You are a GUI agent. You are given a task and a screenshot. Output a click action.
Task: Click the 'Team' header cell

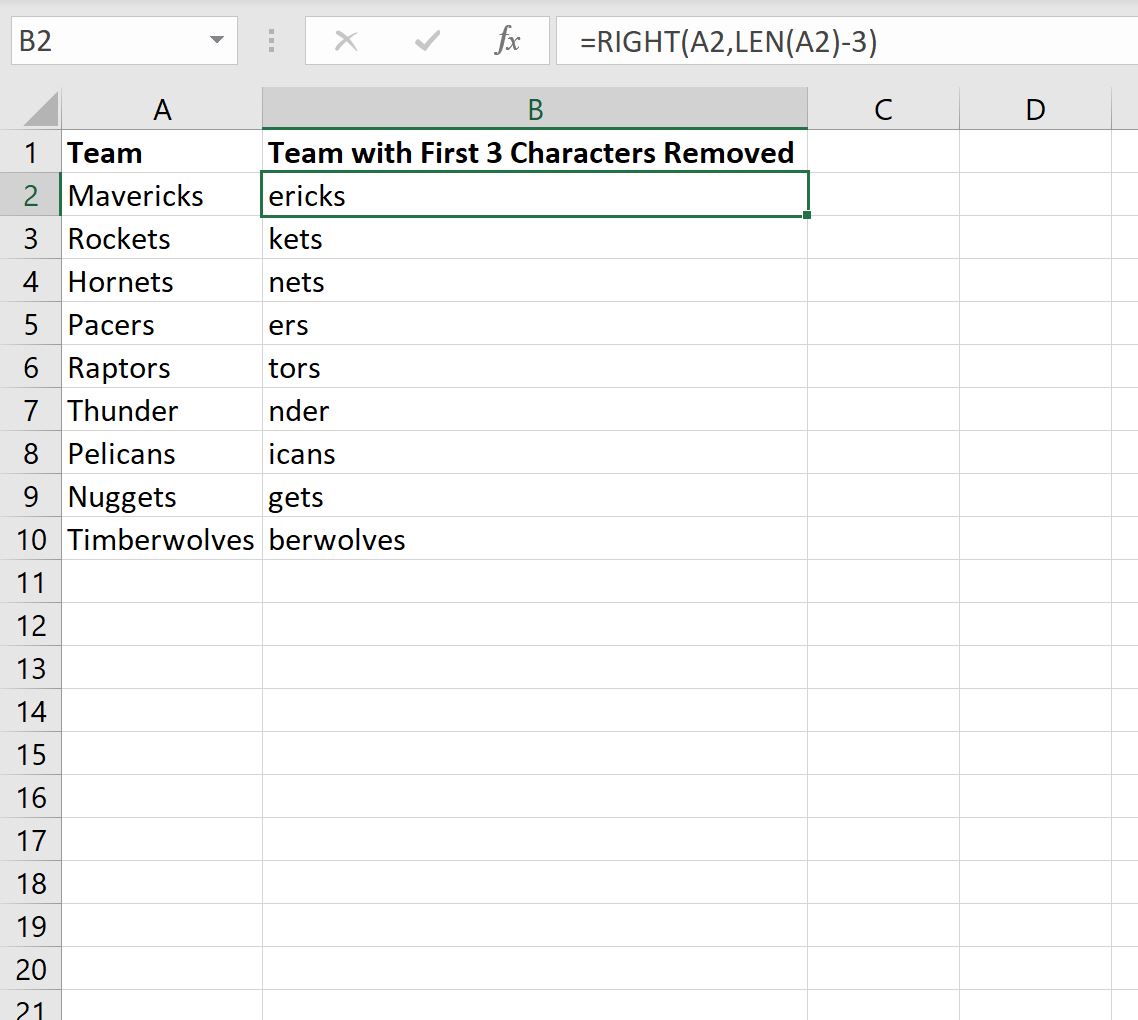pyautogui.click(x=162, y=152)
